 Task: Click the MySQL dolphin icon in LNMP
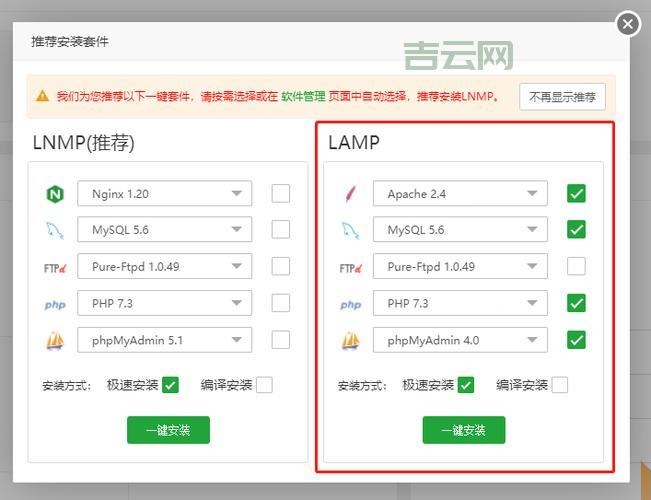(x=55, y=230)
